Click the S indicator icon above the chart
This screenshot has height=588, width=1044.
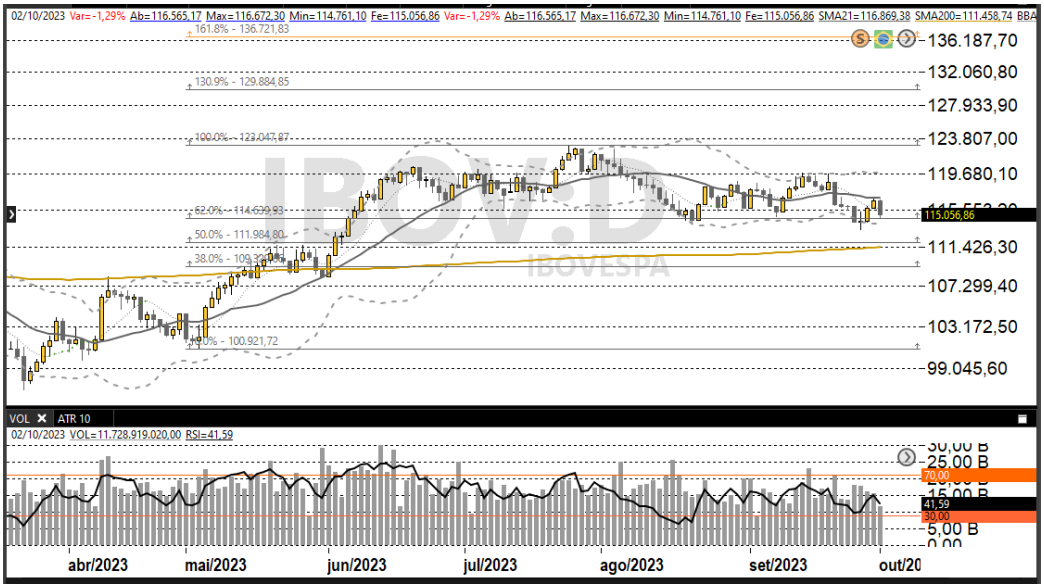[x=858, y=40]
